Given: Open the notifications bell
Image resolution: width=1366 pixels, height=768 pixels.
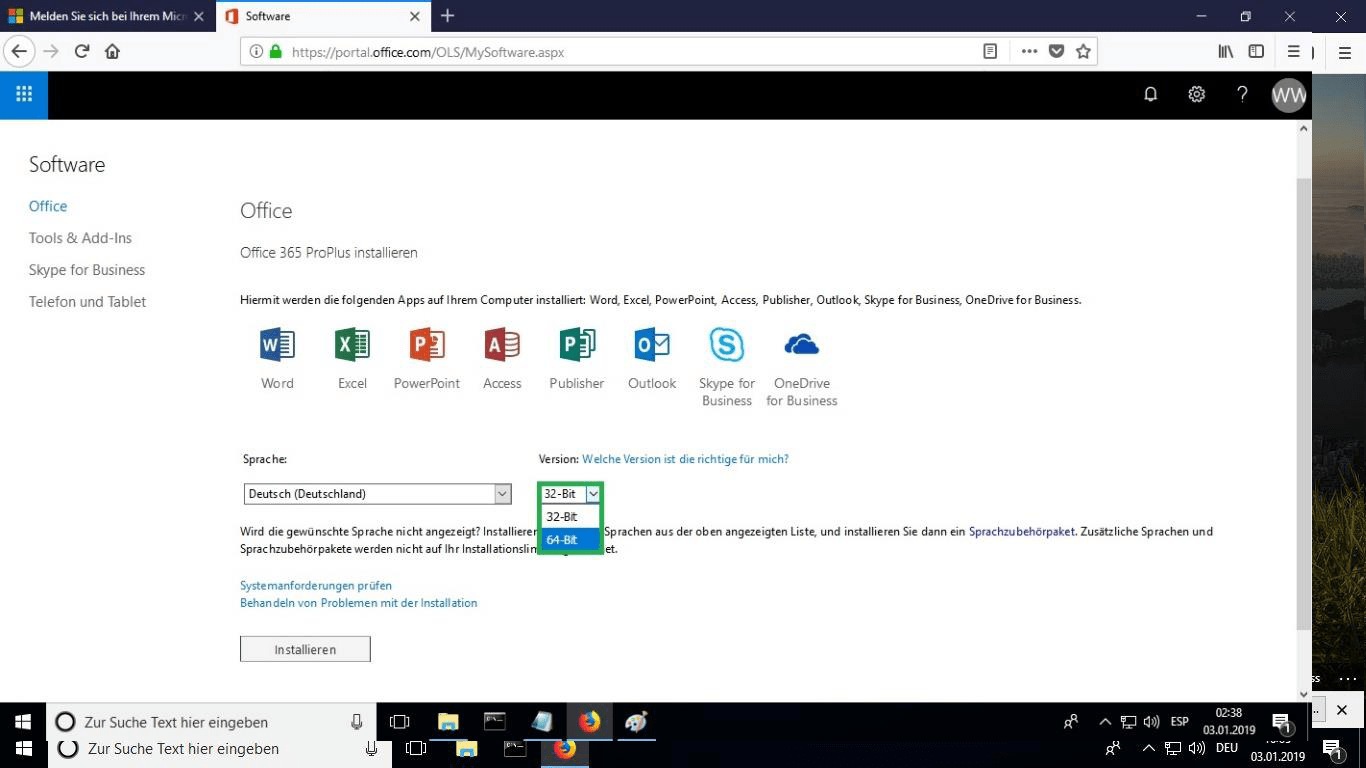Looking at the screenshot, I should point(1151,94).
